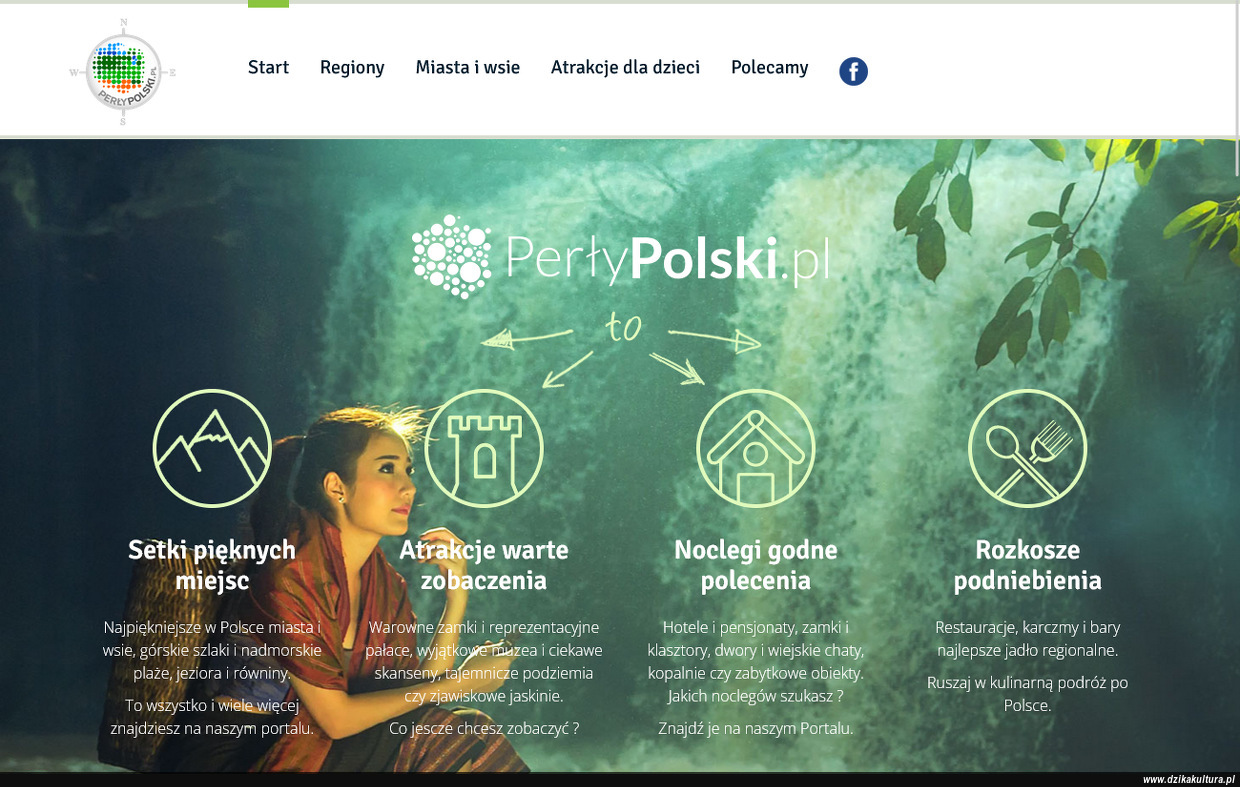Click the handwritten 'to' with arrows graphic
The image size is (1240, 787).
pyautogui.click(x=621, y=350)
